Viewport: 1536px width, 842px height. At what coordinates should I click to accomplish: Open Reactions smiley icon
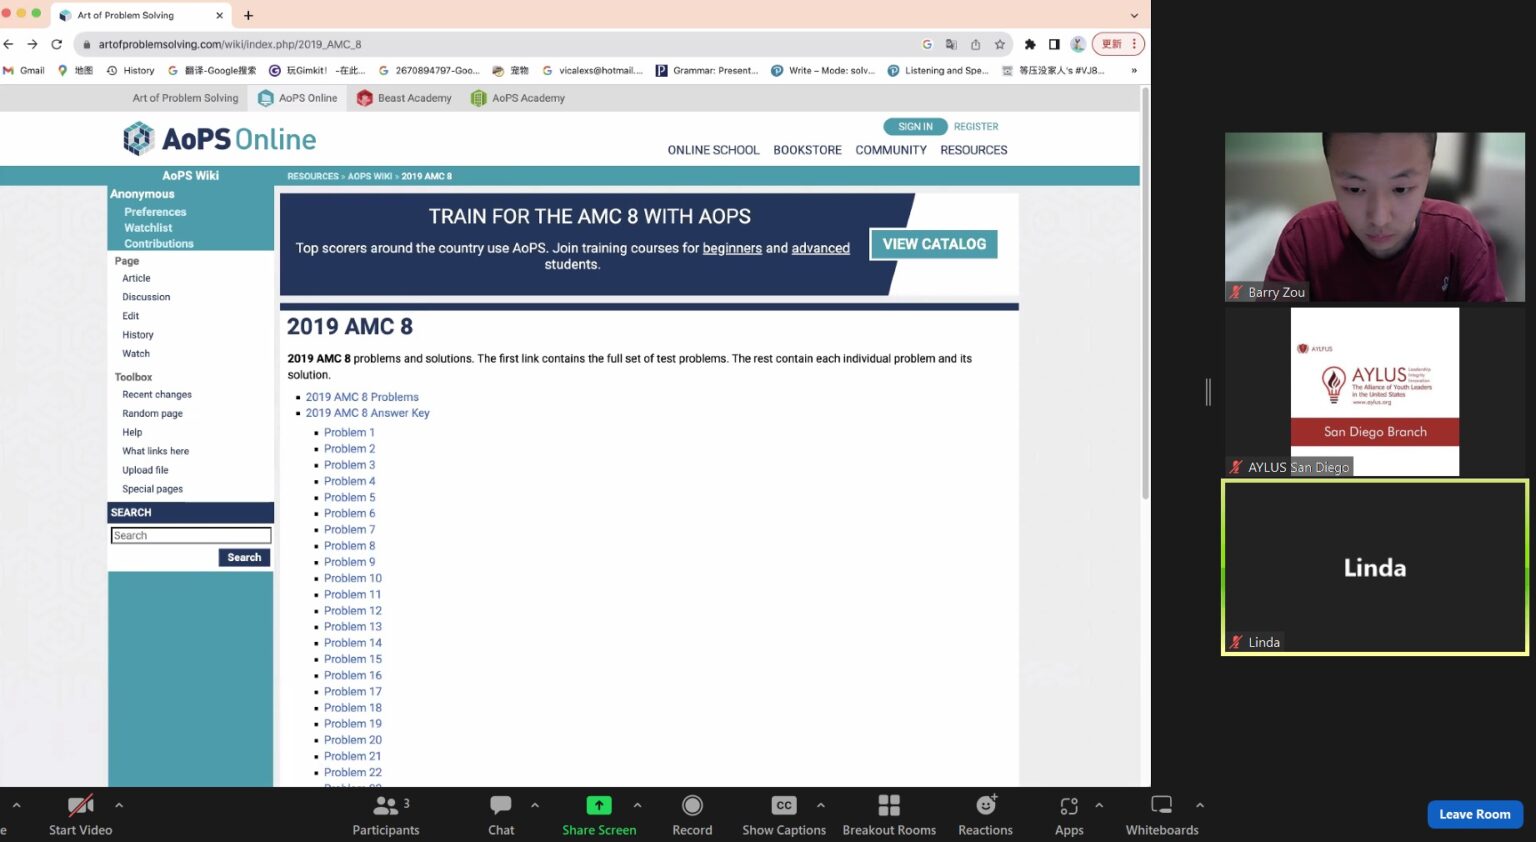point(986,805)
